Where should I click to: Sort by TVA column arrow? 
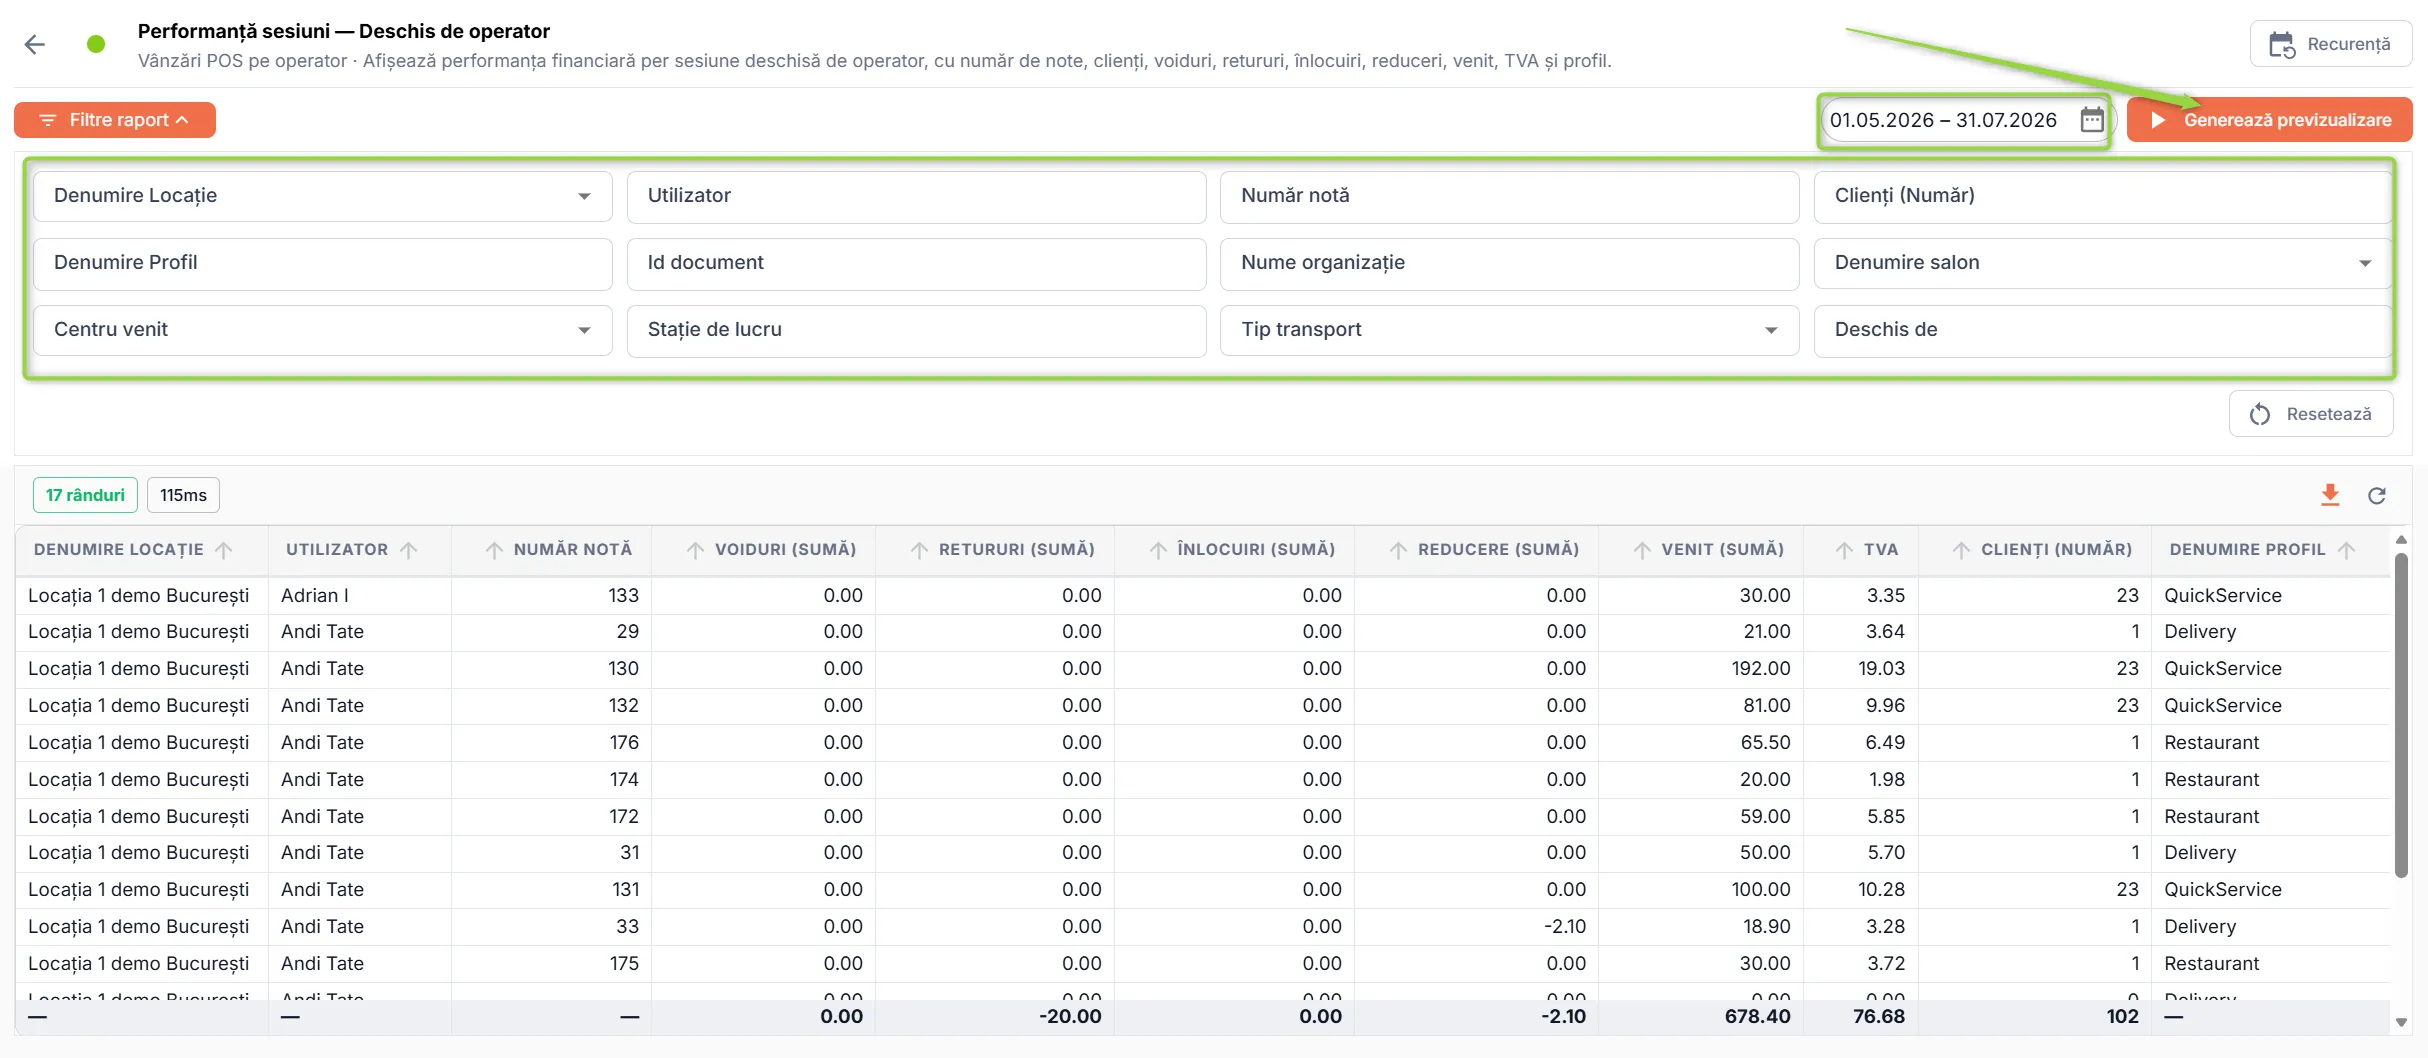click(x=1845, y=550)
